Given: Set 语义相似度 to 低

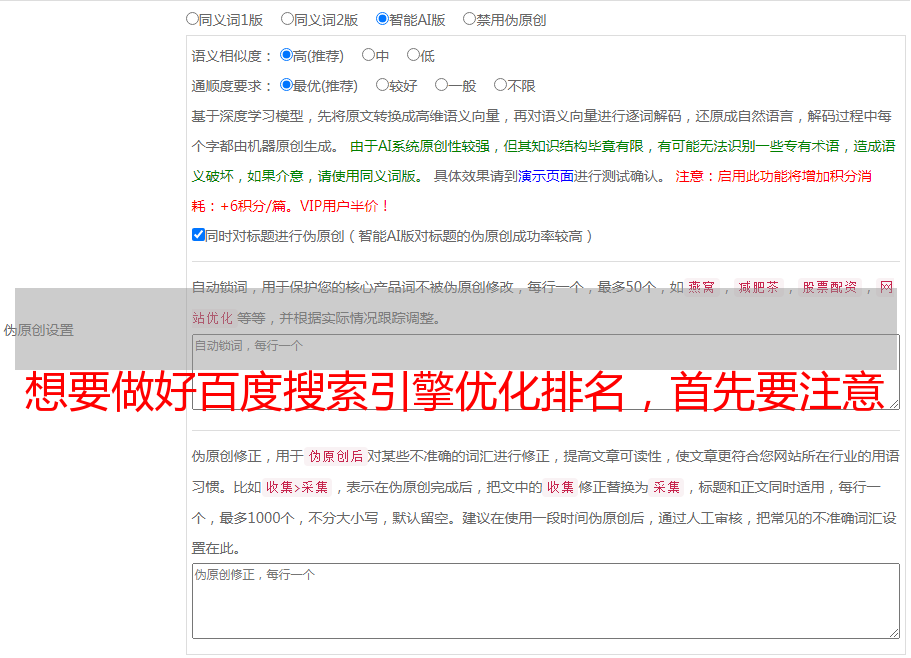Looking at the screenshot, I should coord(413,55).
